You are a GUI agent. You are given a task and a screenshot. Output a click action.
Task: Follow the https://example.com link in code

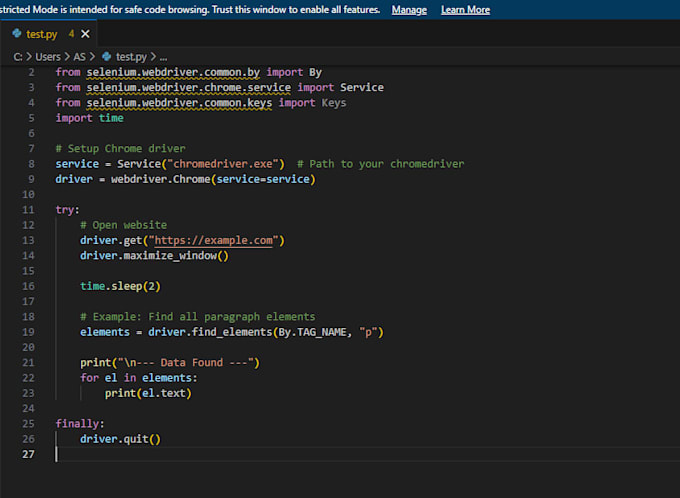click(214, 240)
